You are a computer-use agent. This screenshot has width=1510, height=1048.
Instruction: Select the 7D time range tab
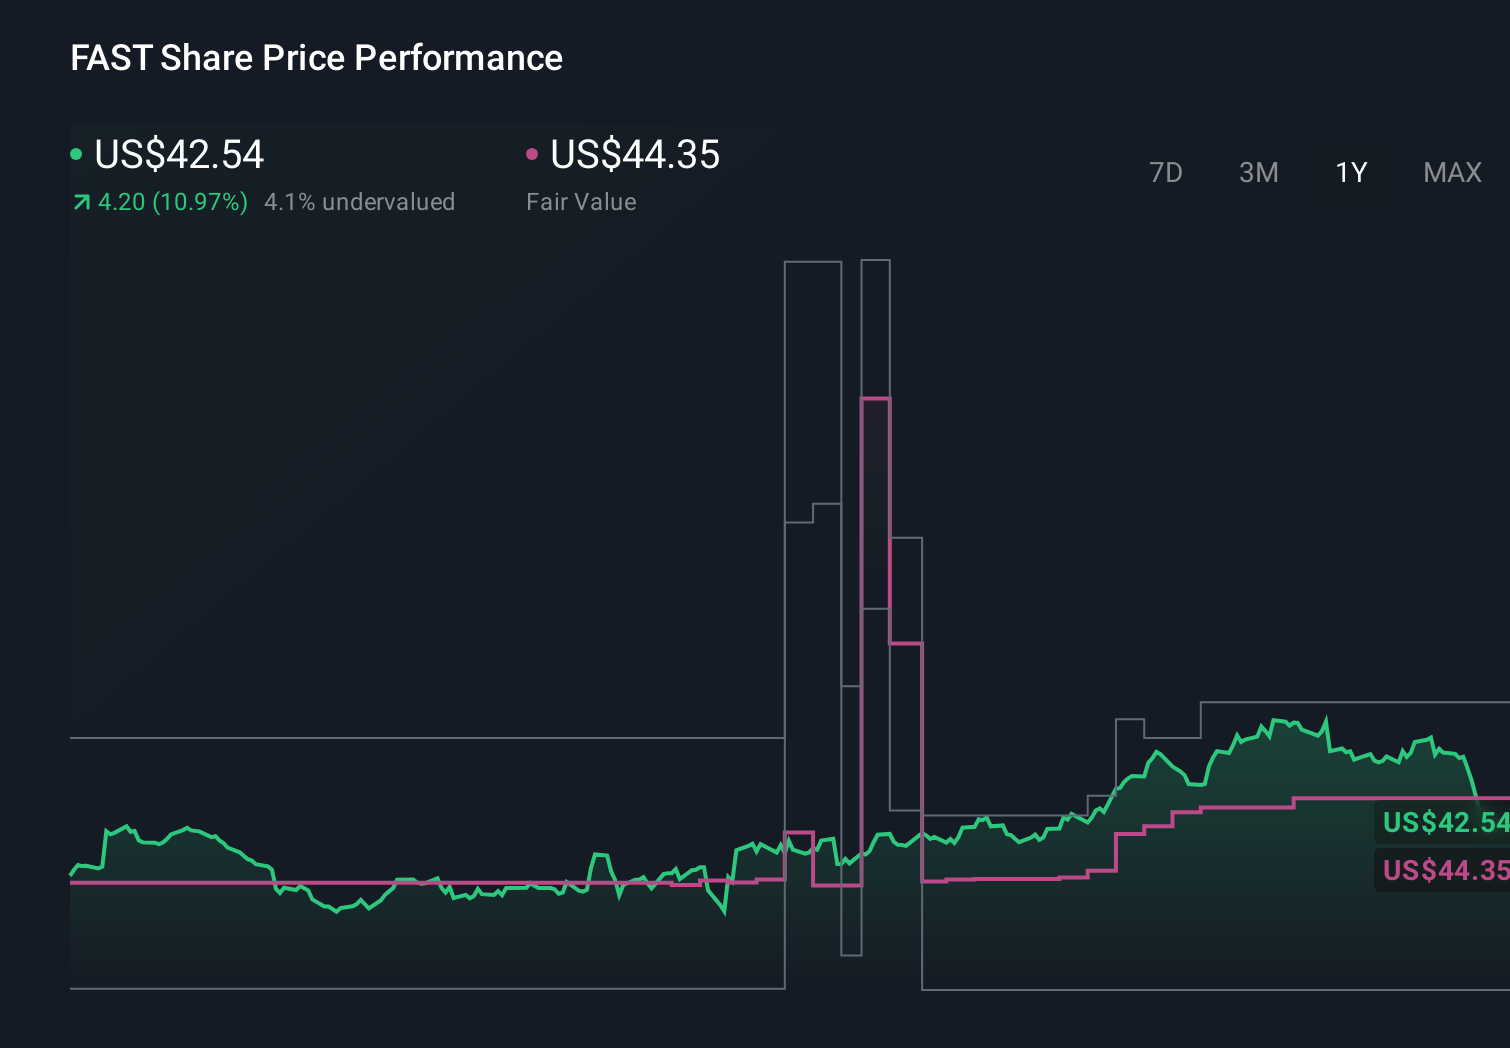pyautogui.click(x=1165, y=172)
